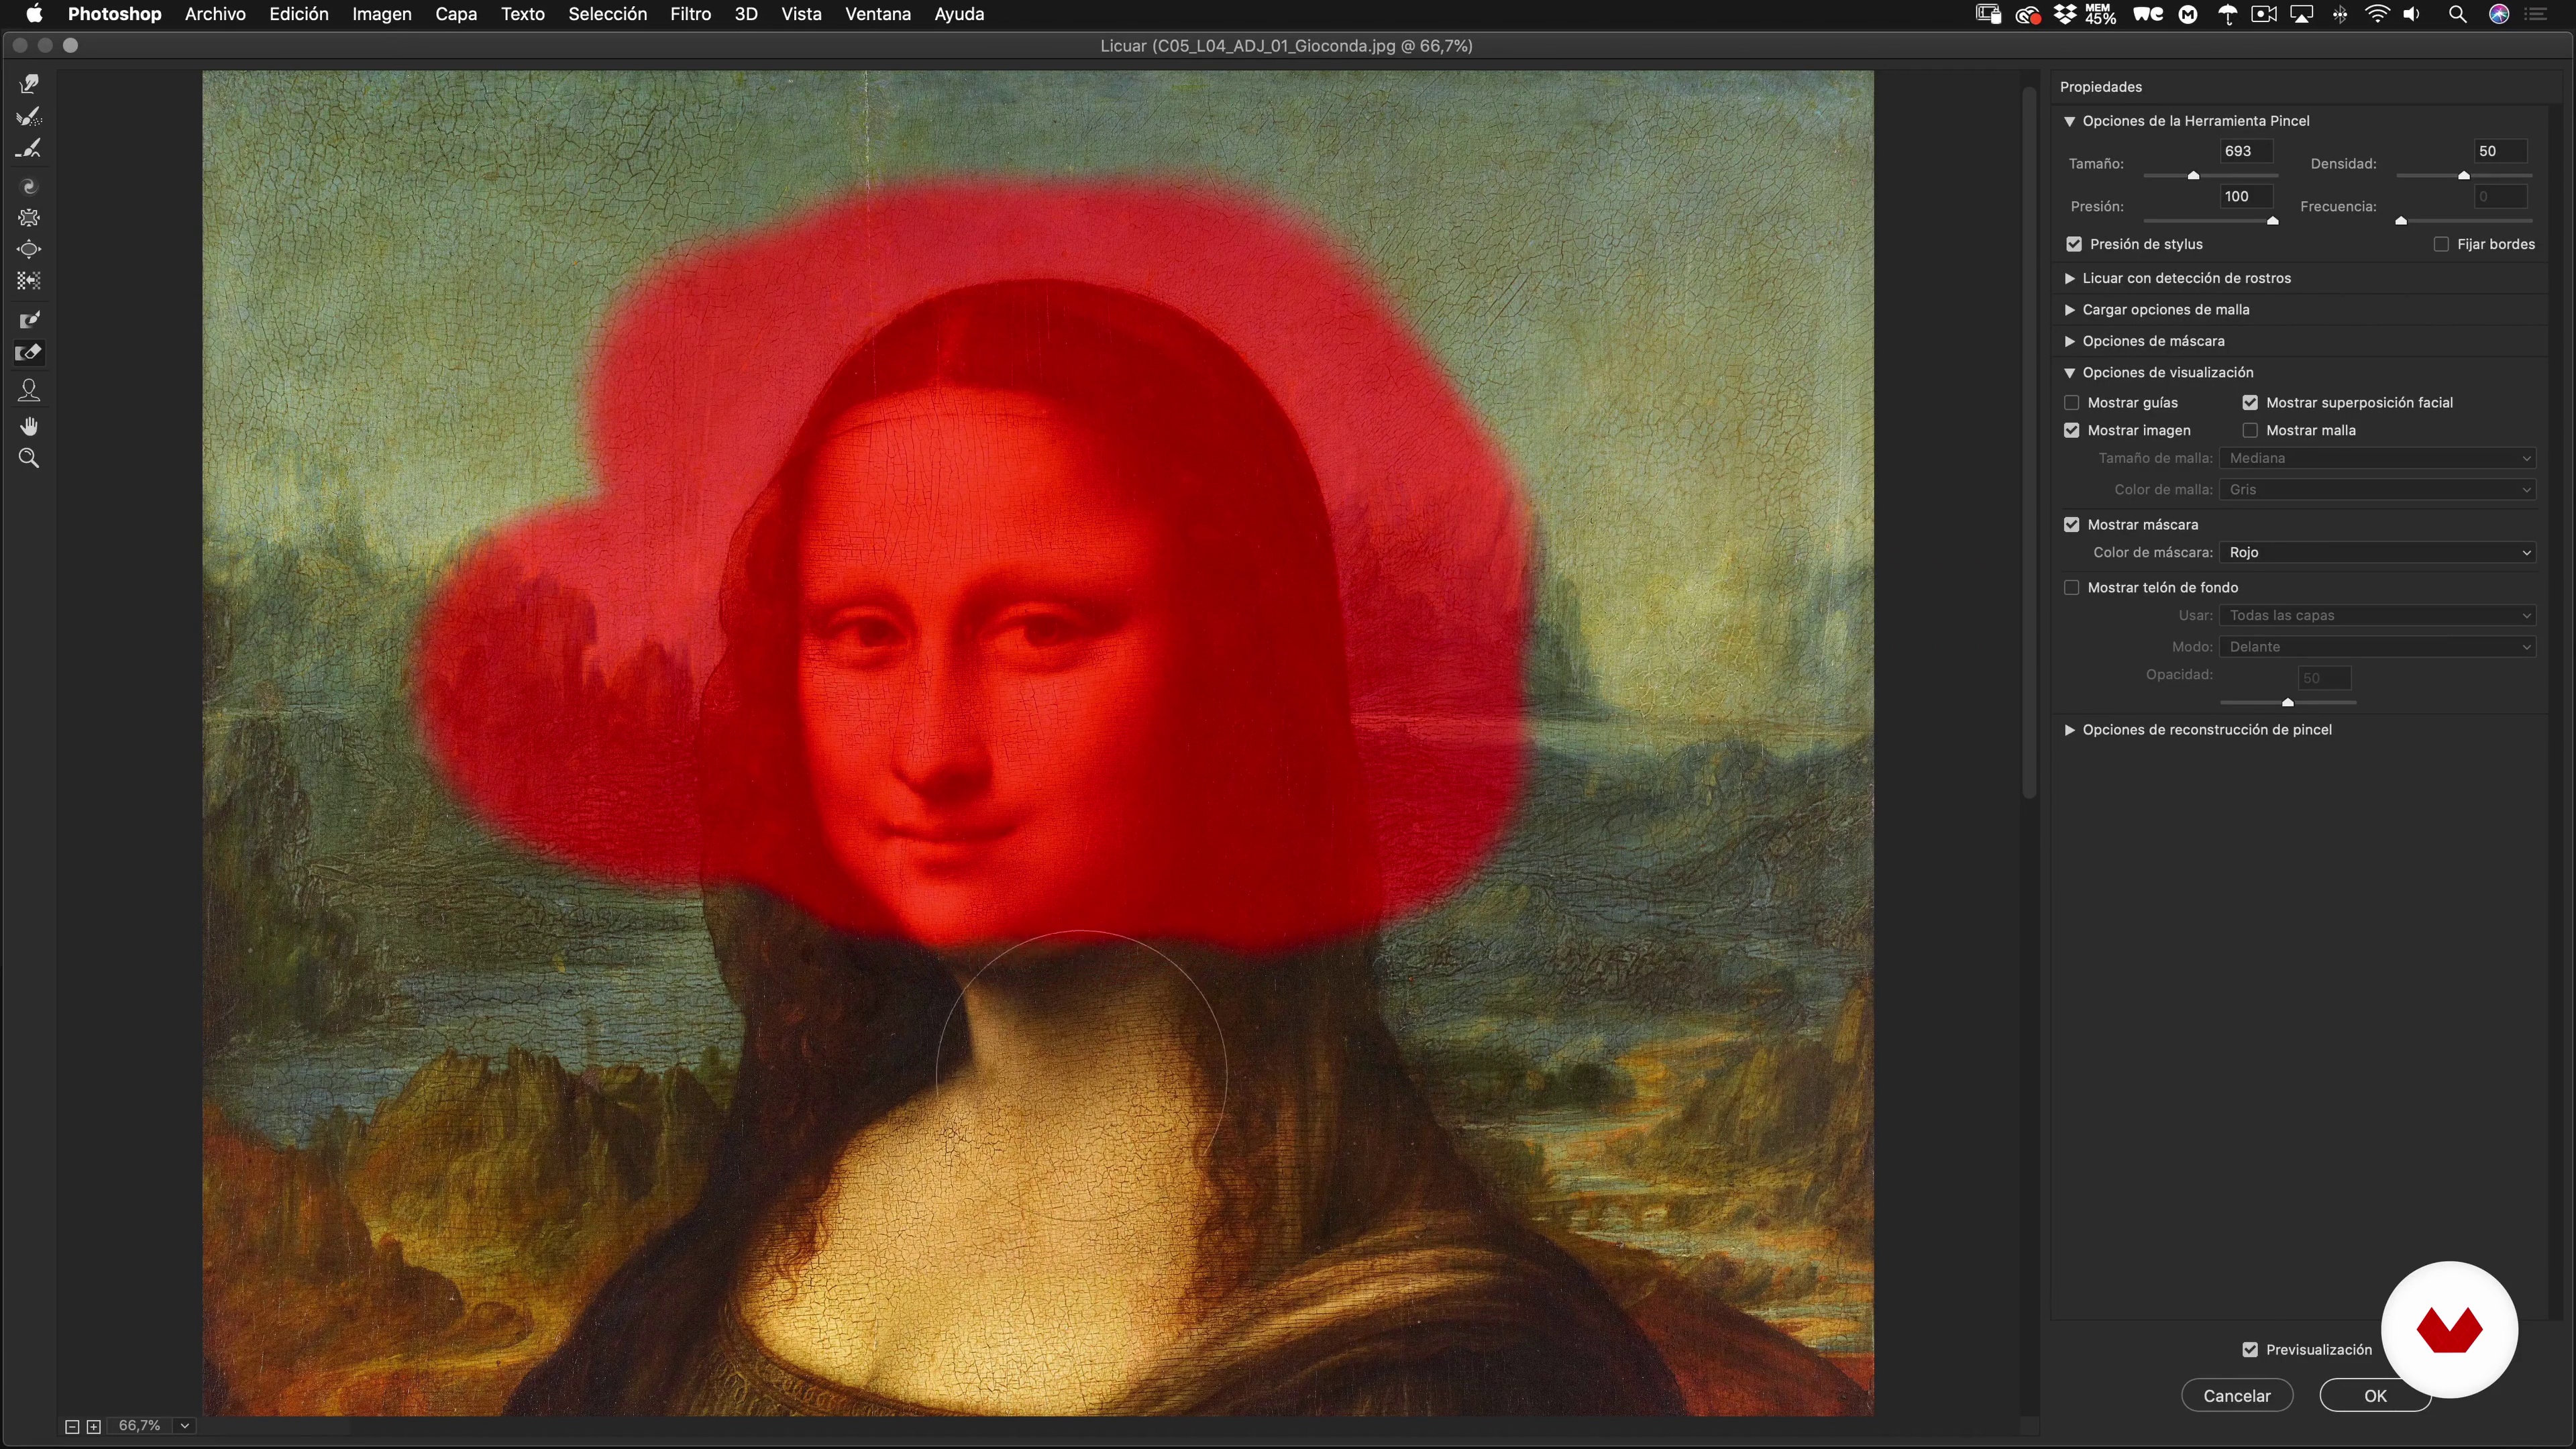Image resolution: width=2576 pixels, height=1449 pixels.
Task: Open Siri from the menu bar
Action: click(x=2499, y=14)
